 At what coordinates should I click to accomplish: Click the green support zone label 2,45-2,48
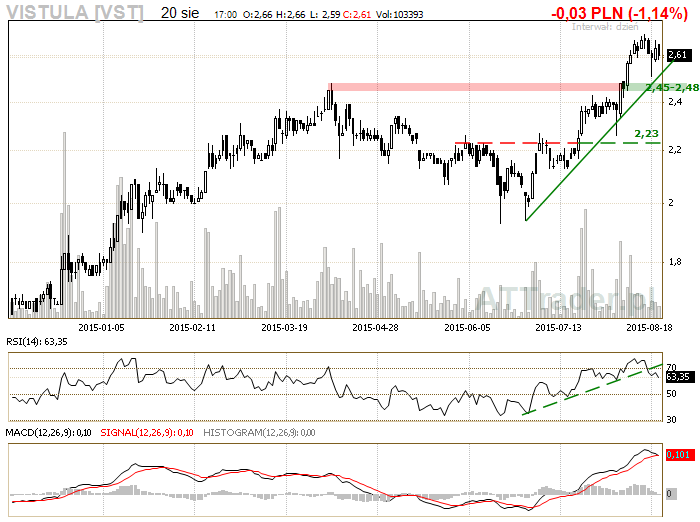click(672, 88)
